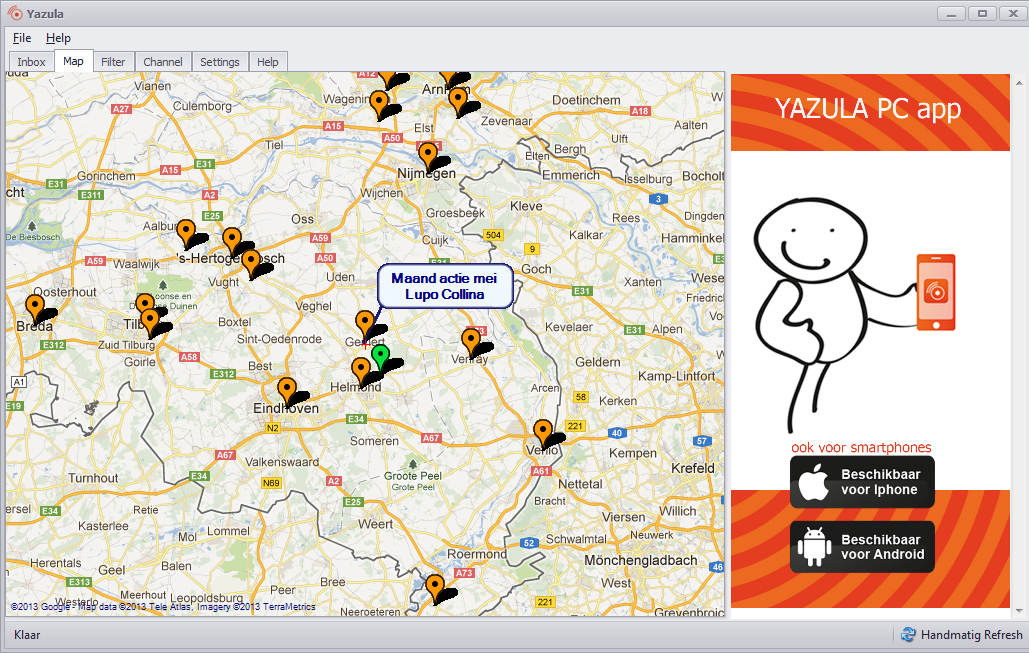This screenshot has height=653, width=1029.
Task: Open the Help menu in the menu bar
Action: [58, 38]
